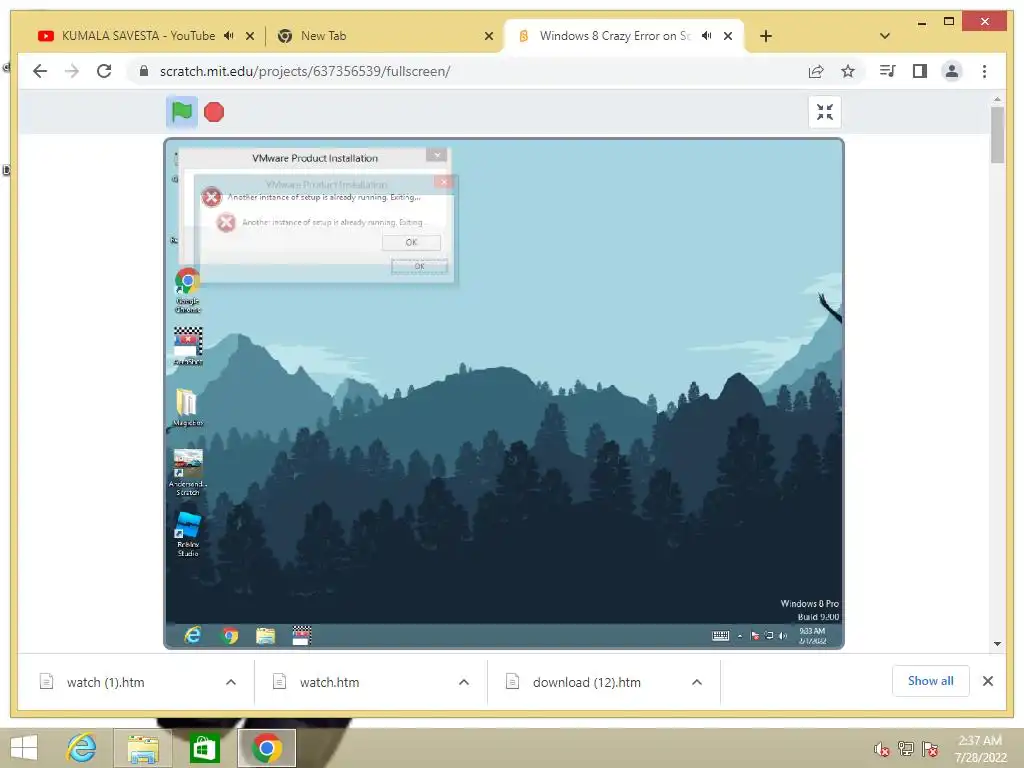The height and width of the screenshot is (768, 1024).
Task: Click the browser forward arrow
Action: point(72,71)
